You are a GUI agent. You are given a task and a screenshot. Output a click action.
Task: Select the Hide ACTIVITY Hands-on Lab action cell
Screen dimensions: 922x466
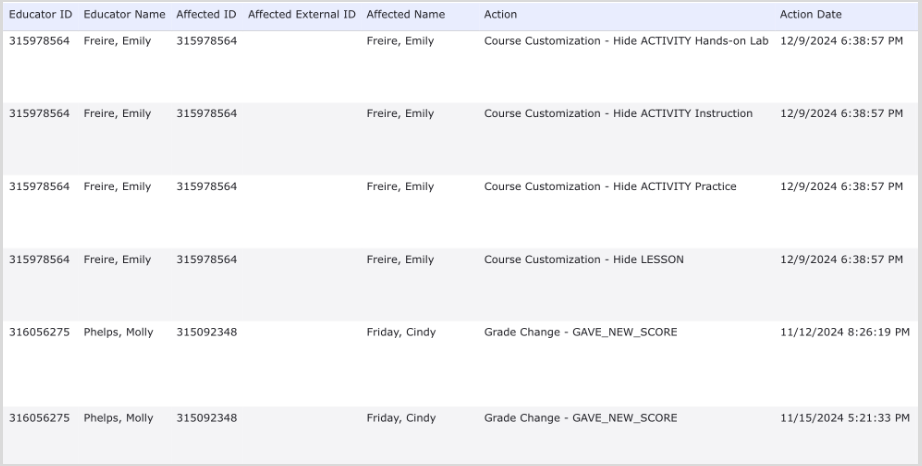[x=626, y=41]
